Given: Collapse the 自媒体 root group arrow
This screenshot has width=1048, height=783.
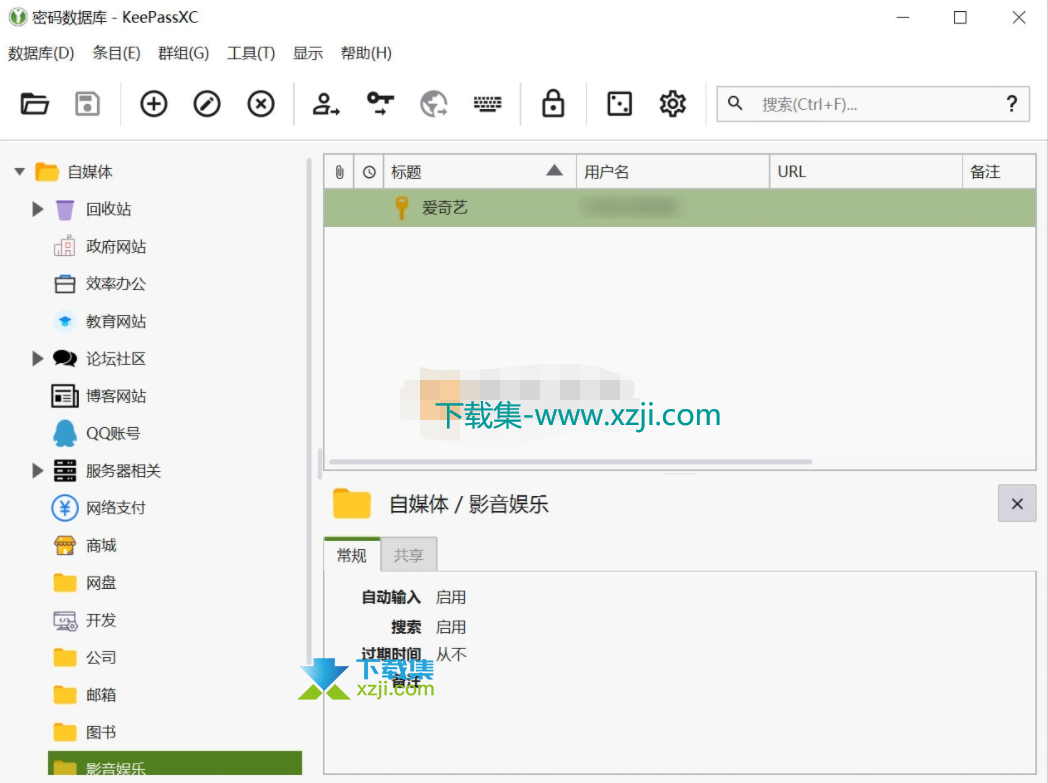Looking at the screenshot, I should (x=19, y=172).
